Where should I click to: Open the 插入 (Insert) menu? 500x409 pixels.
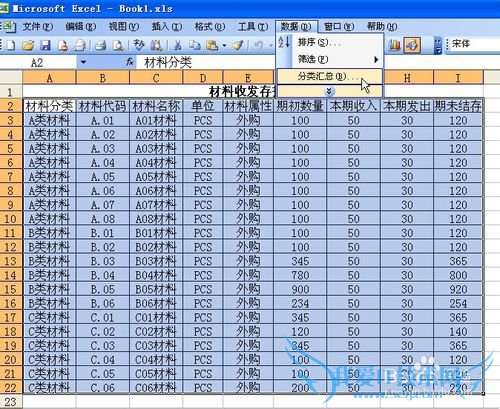click(x=167, y=27)
